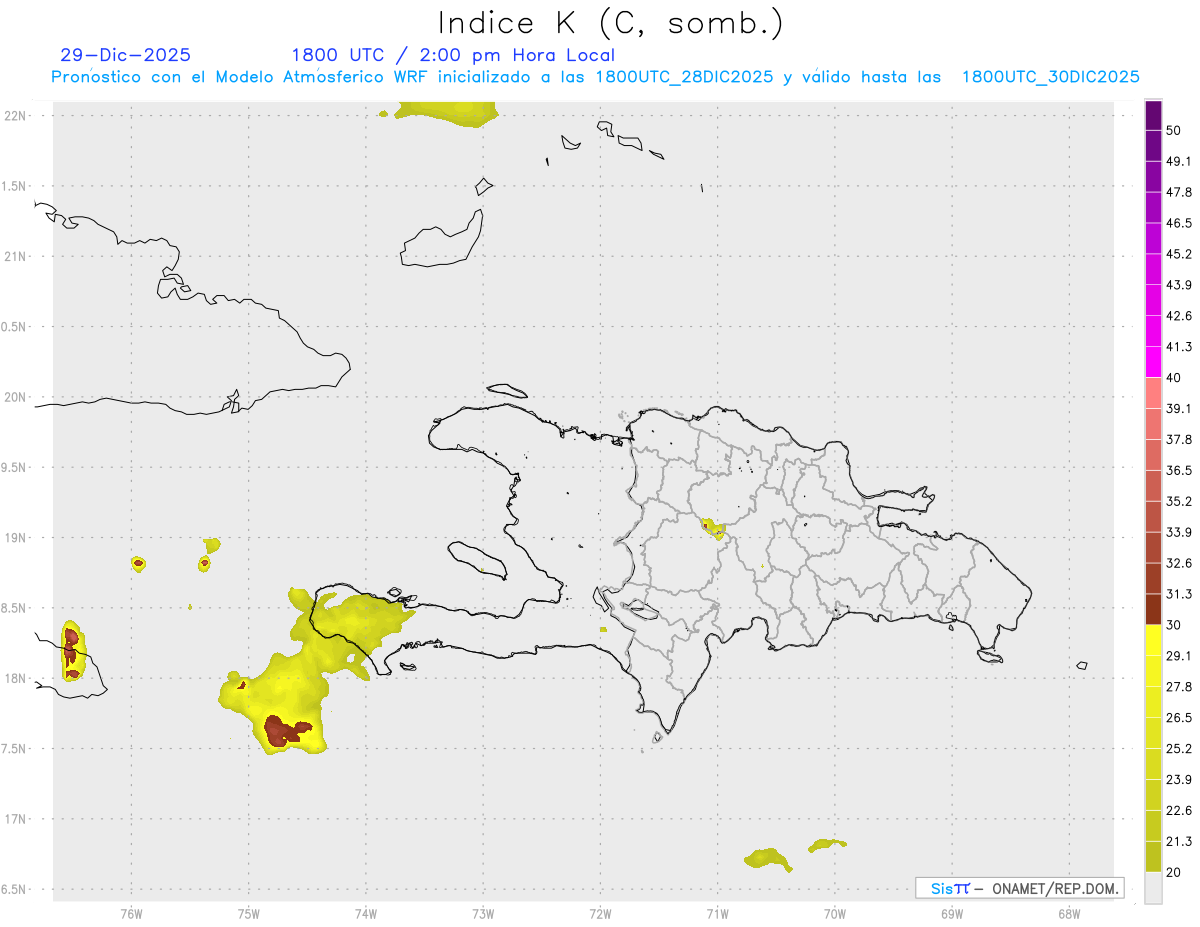Click the longitude label '71W'

[717, 914]
